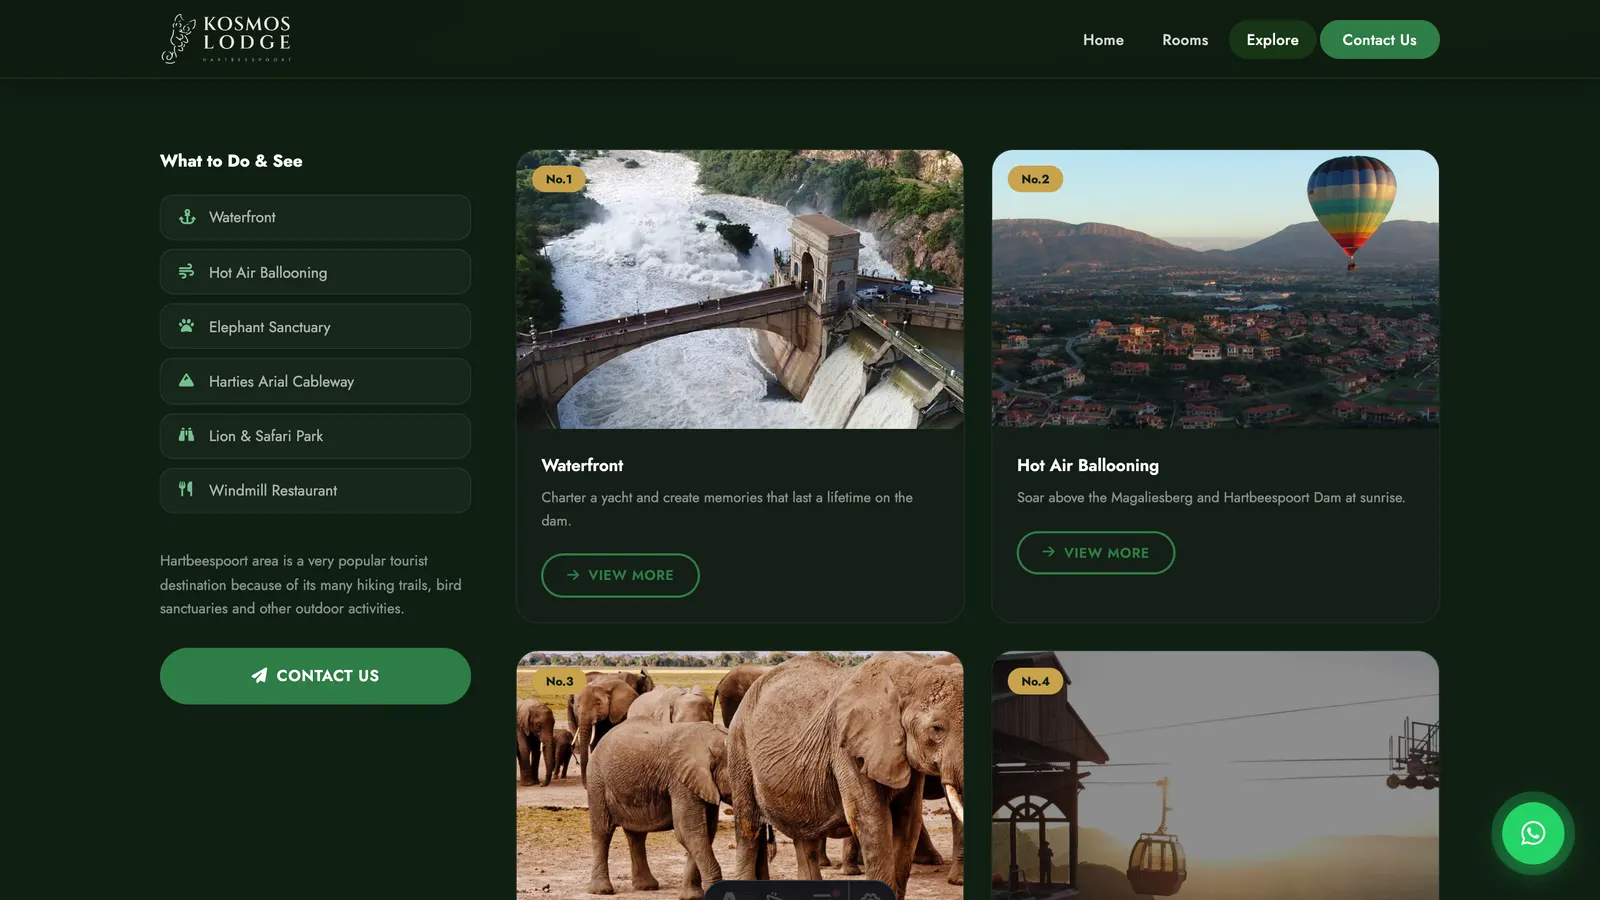The height and width of the screenshot is (900, 1600).
Task: Select Elephant Sanctuary in the sidebar
Action: [x=315, y=326]
